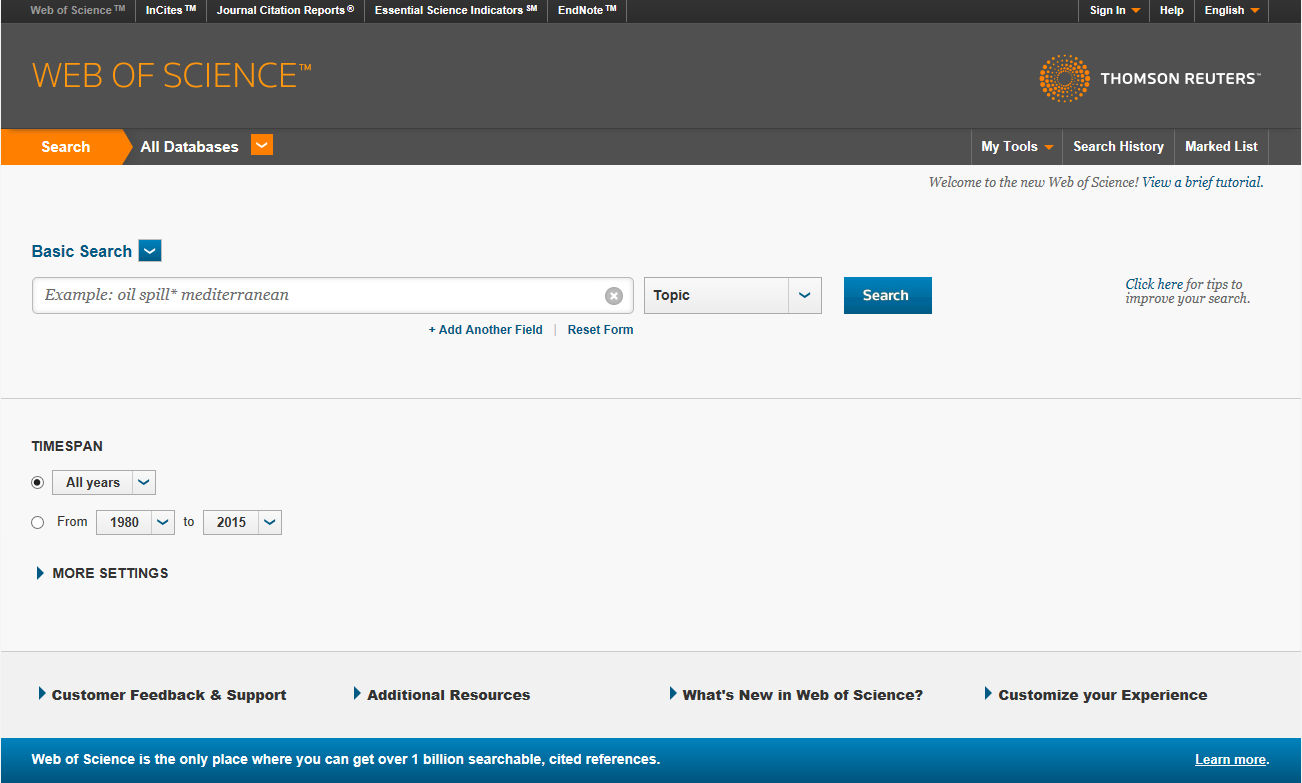Click + Add Another Field
1302x783 pixels.
485,330
